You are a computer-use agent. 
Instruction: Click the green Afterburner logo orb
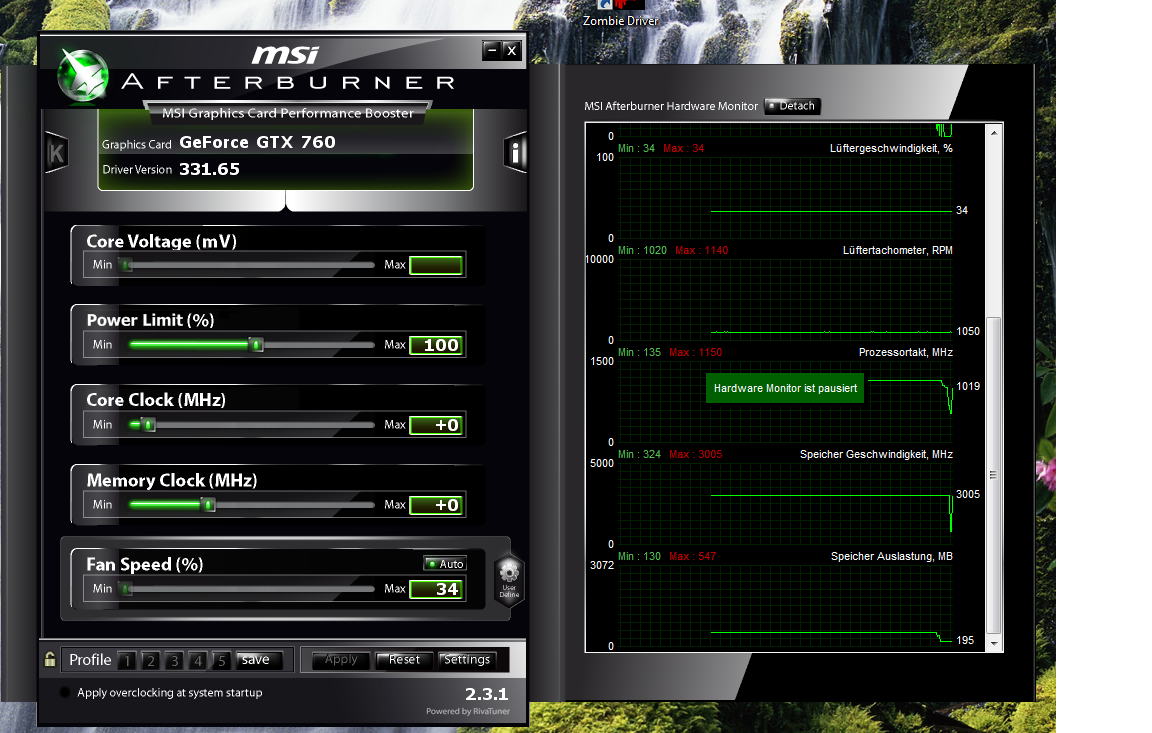tap(83, 76)
